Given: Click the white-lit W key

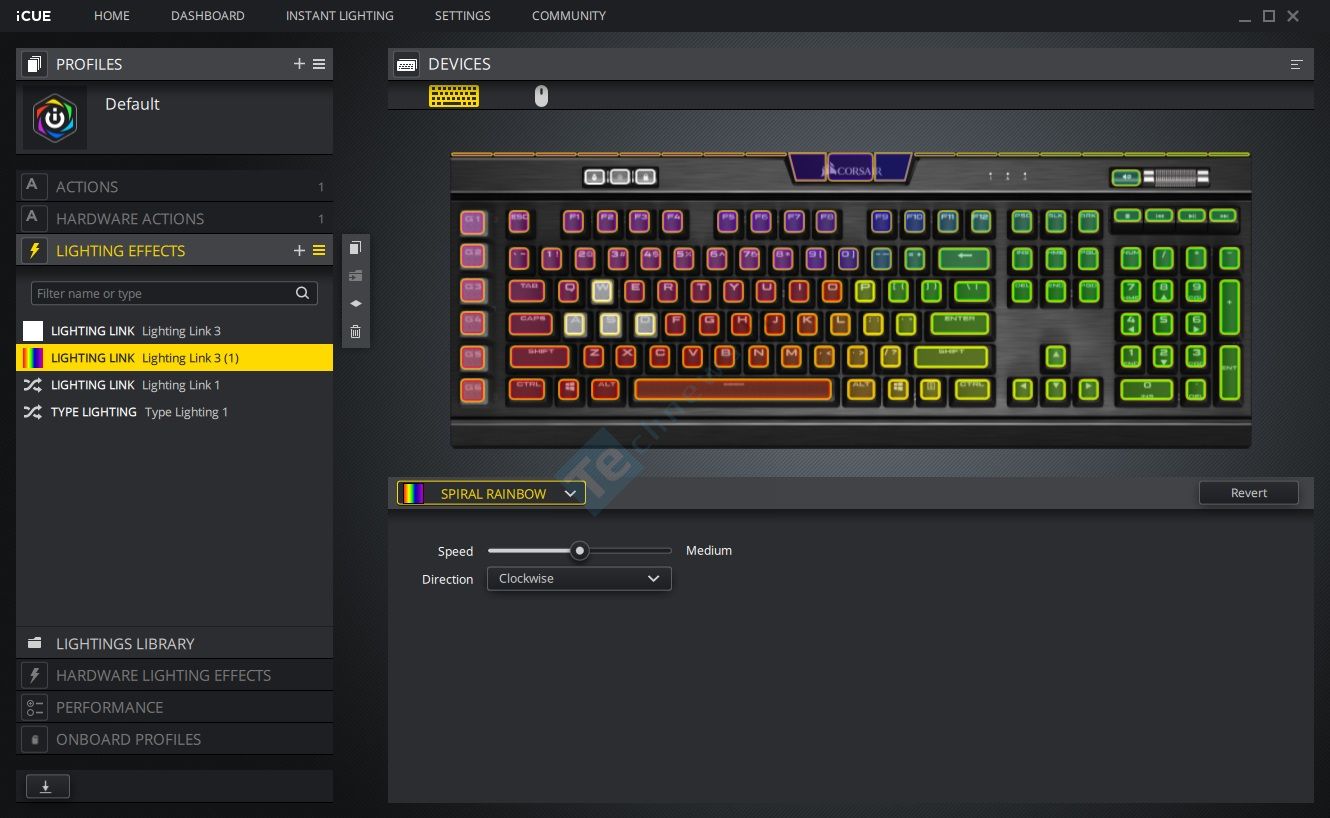Looking at the screenshot, I should (602, 291).
